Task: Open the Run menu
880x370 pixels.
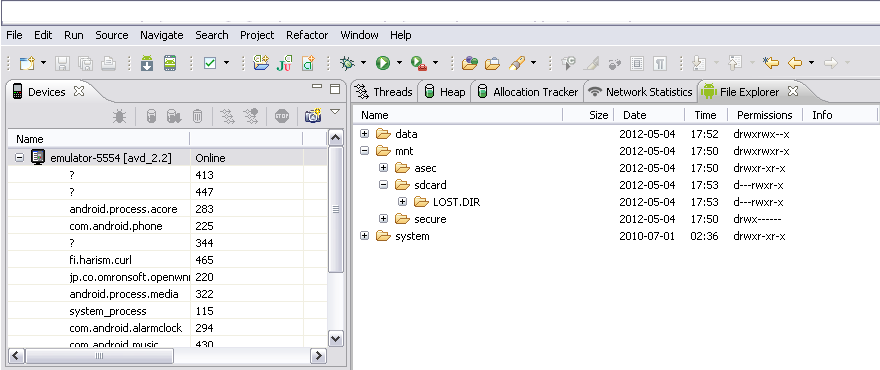Action: click(74, 35)
